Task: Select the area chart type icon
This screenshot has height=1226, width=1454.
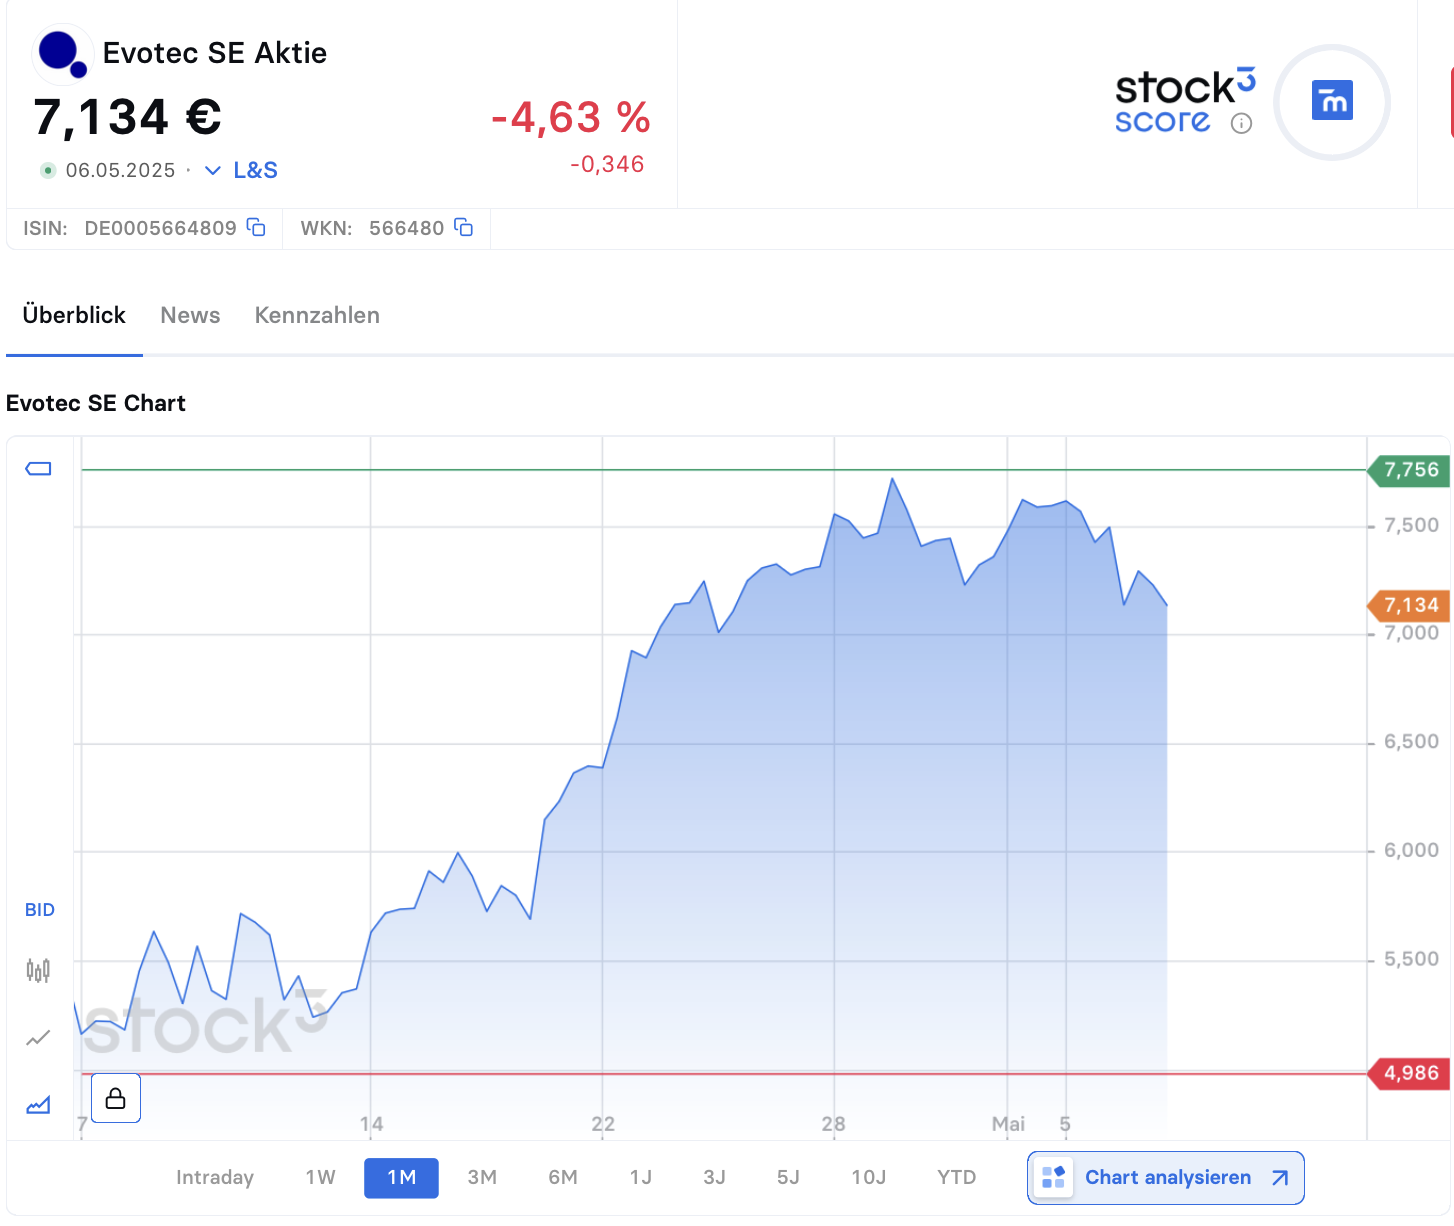Action: (x=38, y=1105)
